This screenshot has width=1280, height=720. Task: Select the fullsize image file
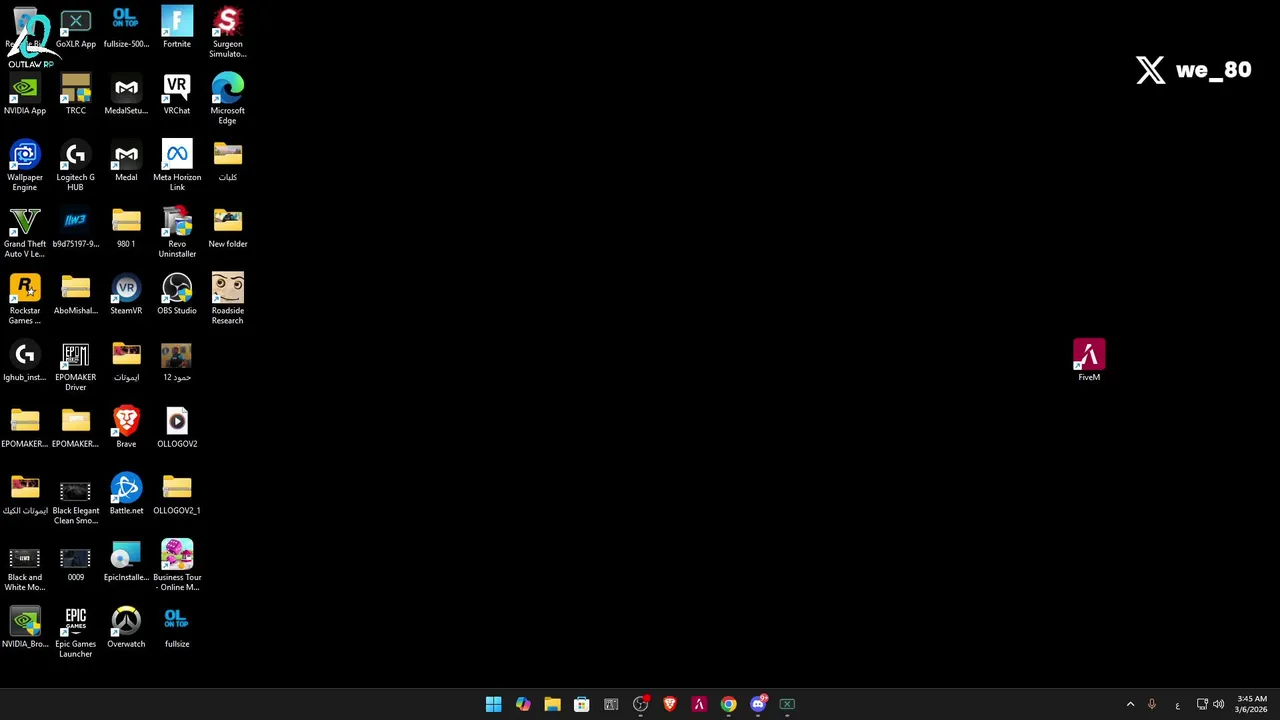pyautogui.click(x=177, y=628)
